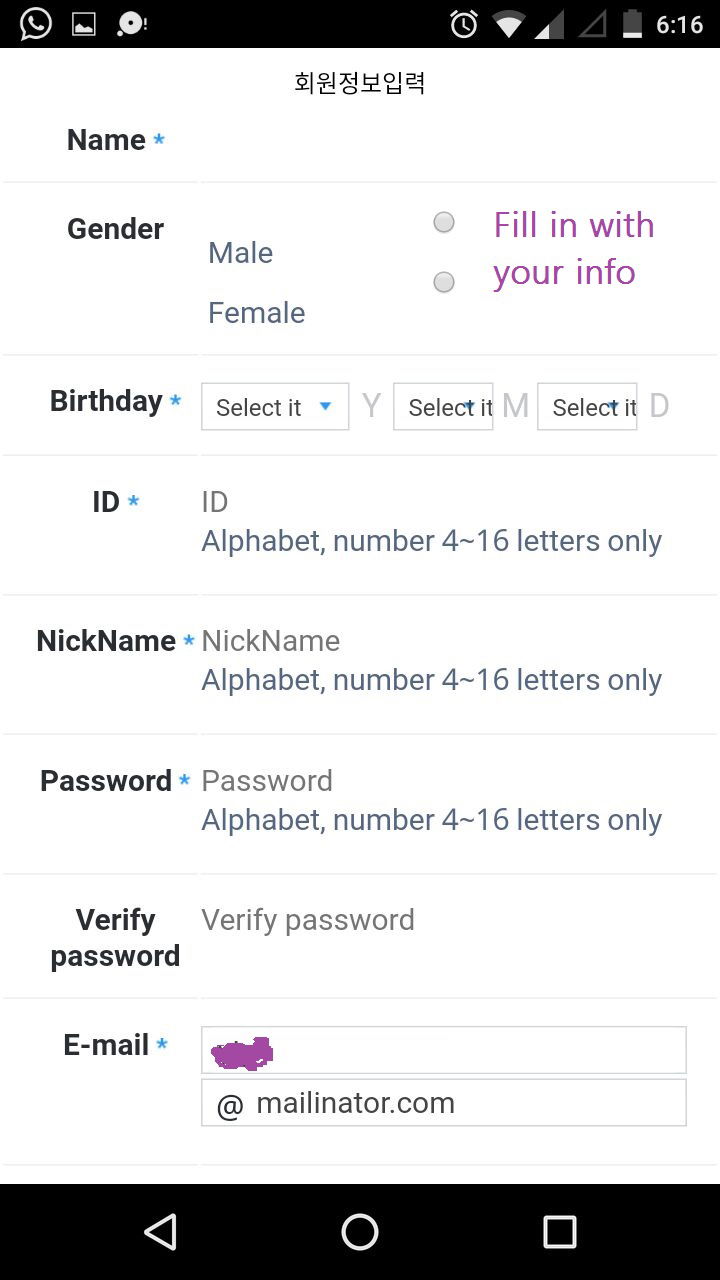Tap the alarm clock status icon
This screenshot has height=1280, width=720.
pos(464,24)
